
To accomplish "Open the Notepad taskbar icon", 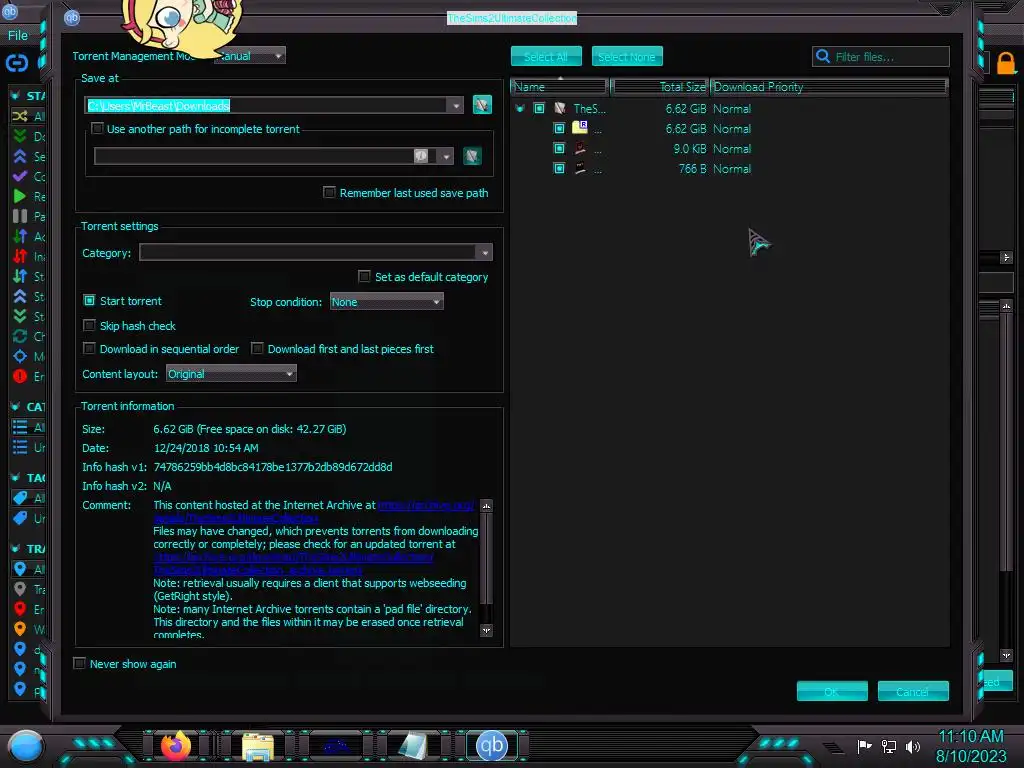I will click(413, 746).
